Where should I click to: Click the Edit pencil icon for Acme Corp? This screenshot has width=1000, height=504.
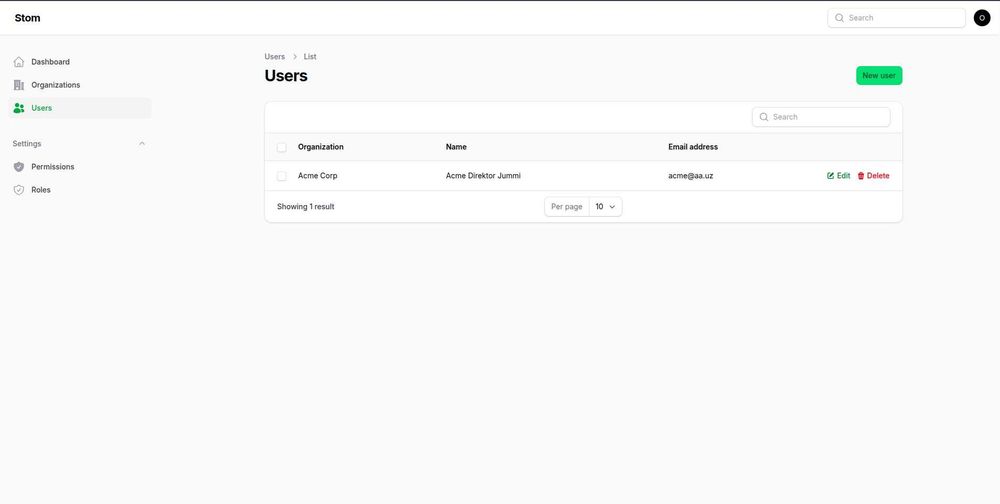point(831,176)
